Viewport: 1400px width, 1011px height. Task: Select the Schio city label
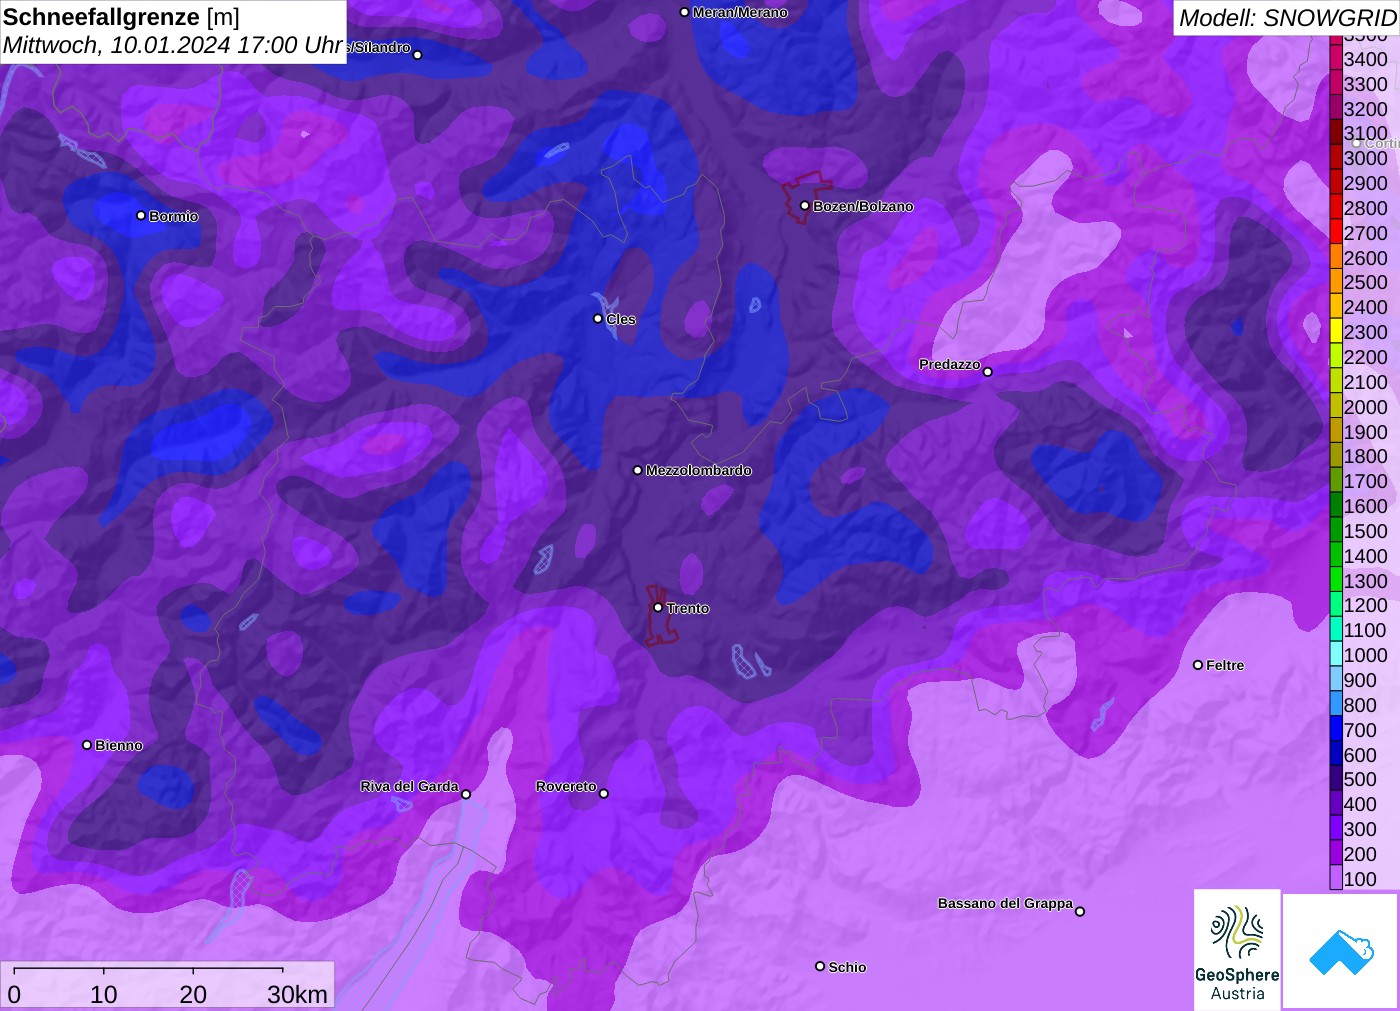(847, 967)
